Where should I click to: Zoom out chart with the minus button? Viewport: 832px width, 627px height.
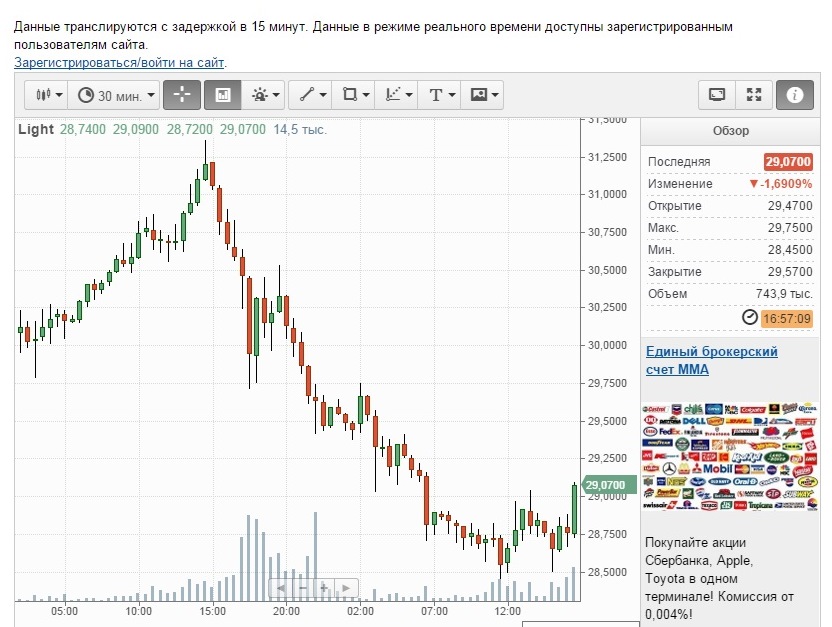(x=303, y=587)
